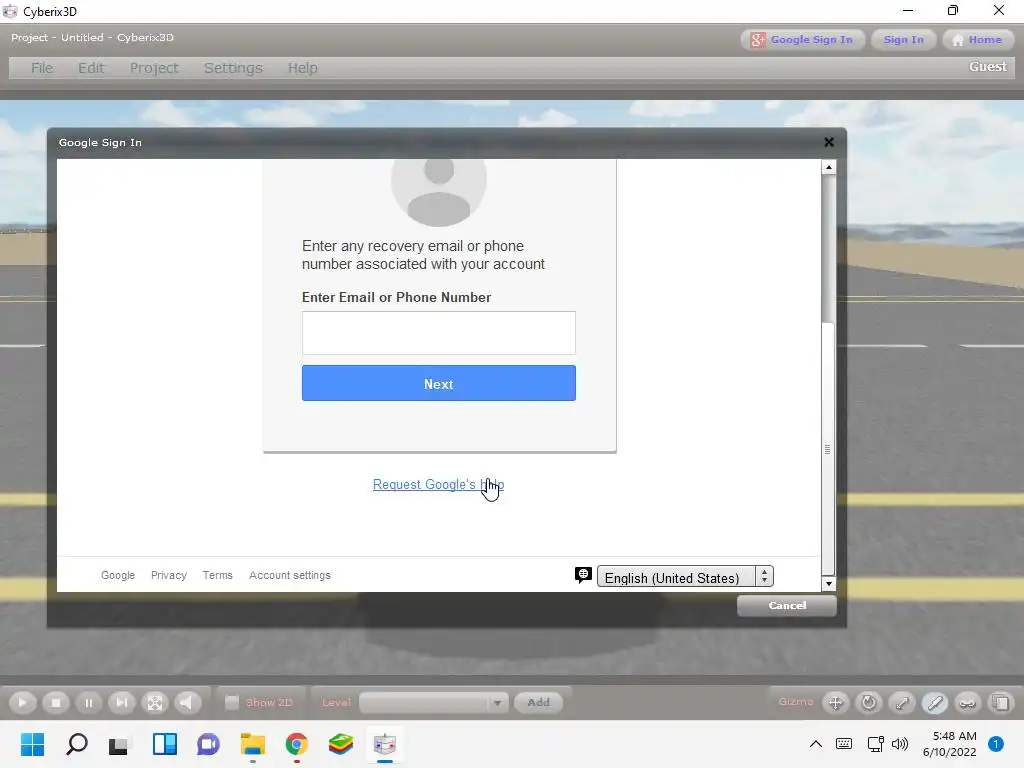
Task: Go to Home via header button
Action: pos(977,40)
